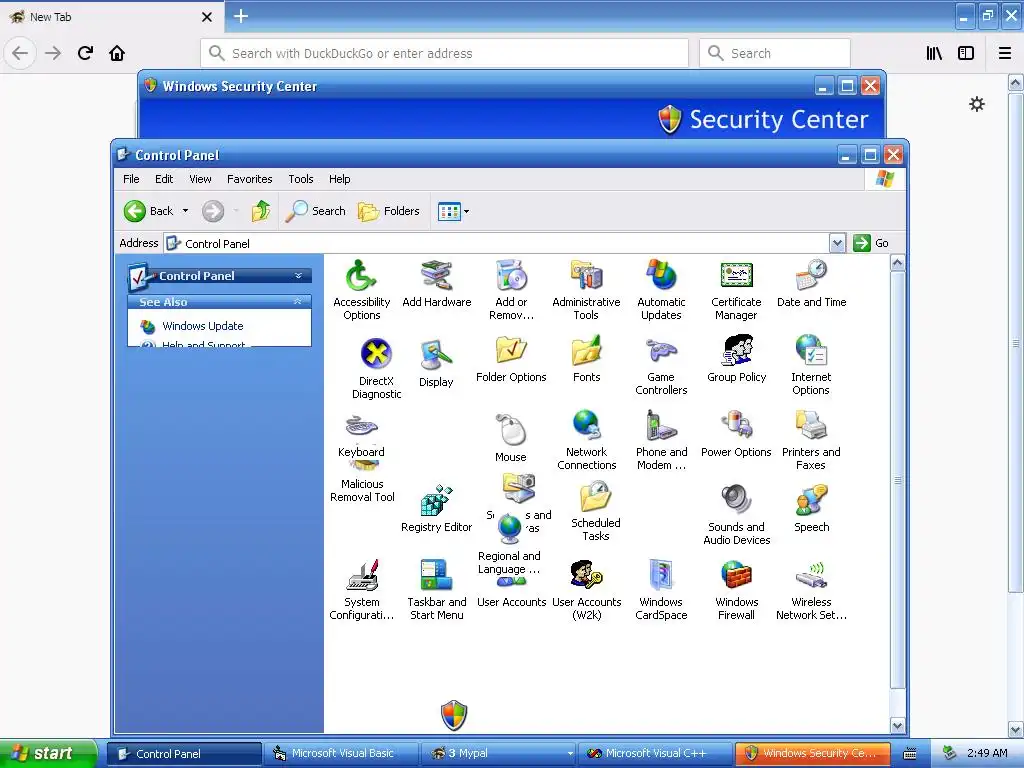Image resolution: width=1024 pixels, height=768 pixels.
Task: Switch to Microsoft Visual Basic taskbar item
Action: pyautogui.click(x=342, y=753)
